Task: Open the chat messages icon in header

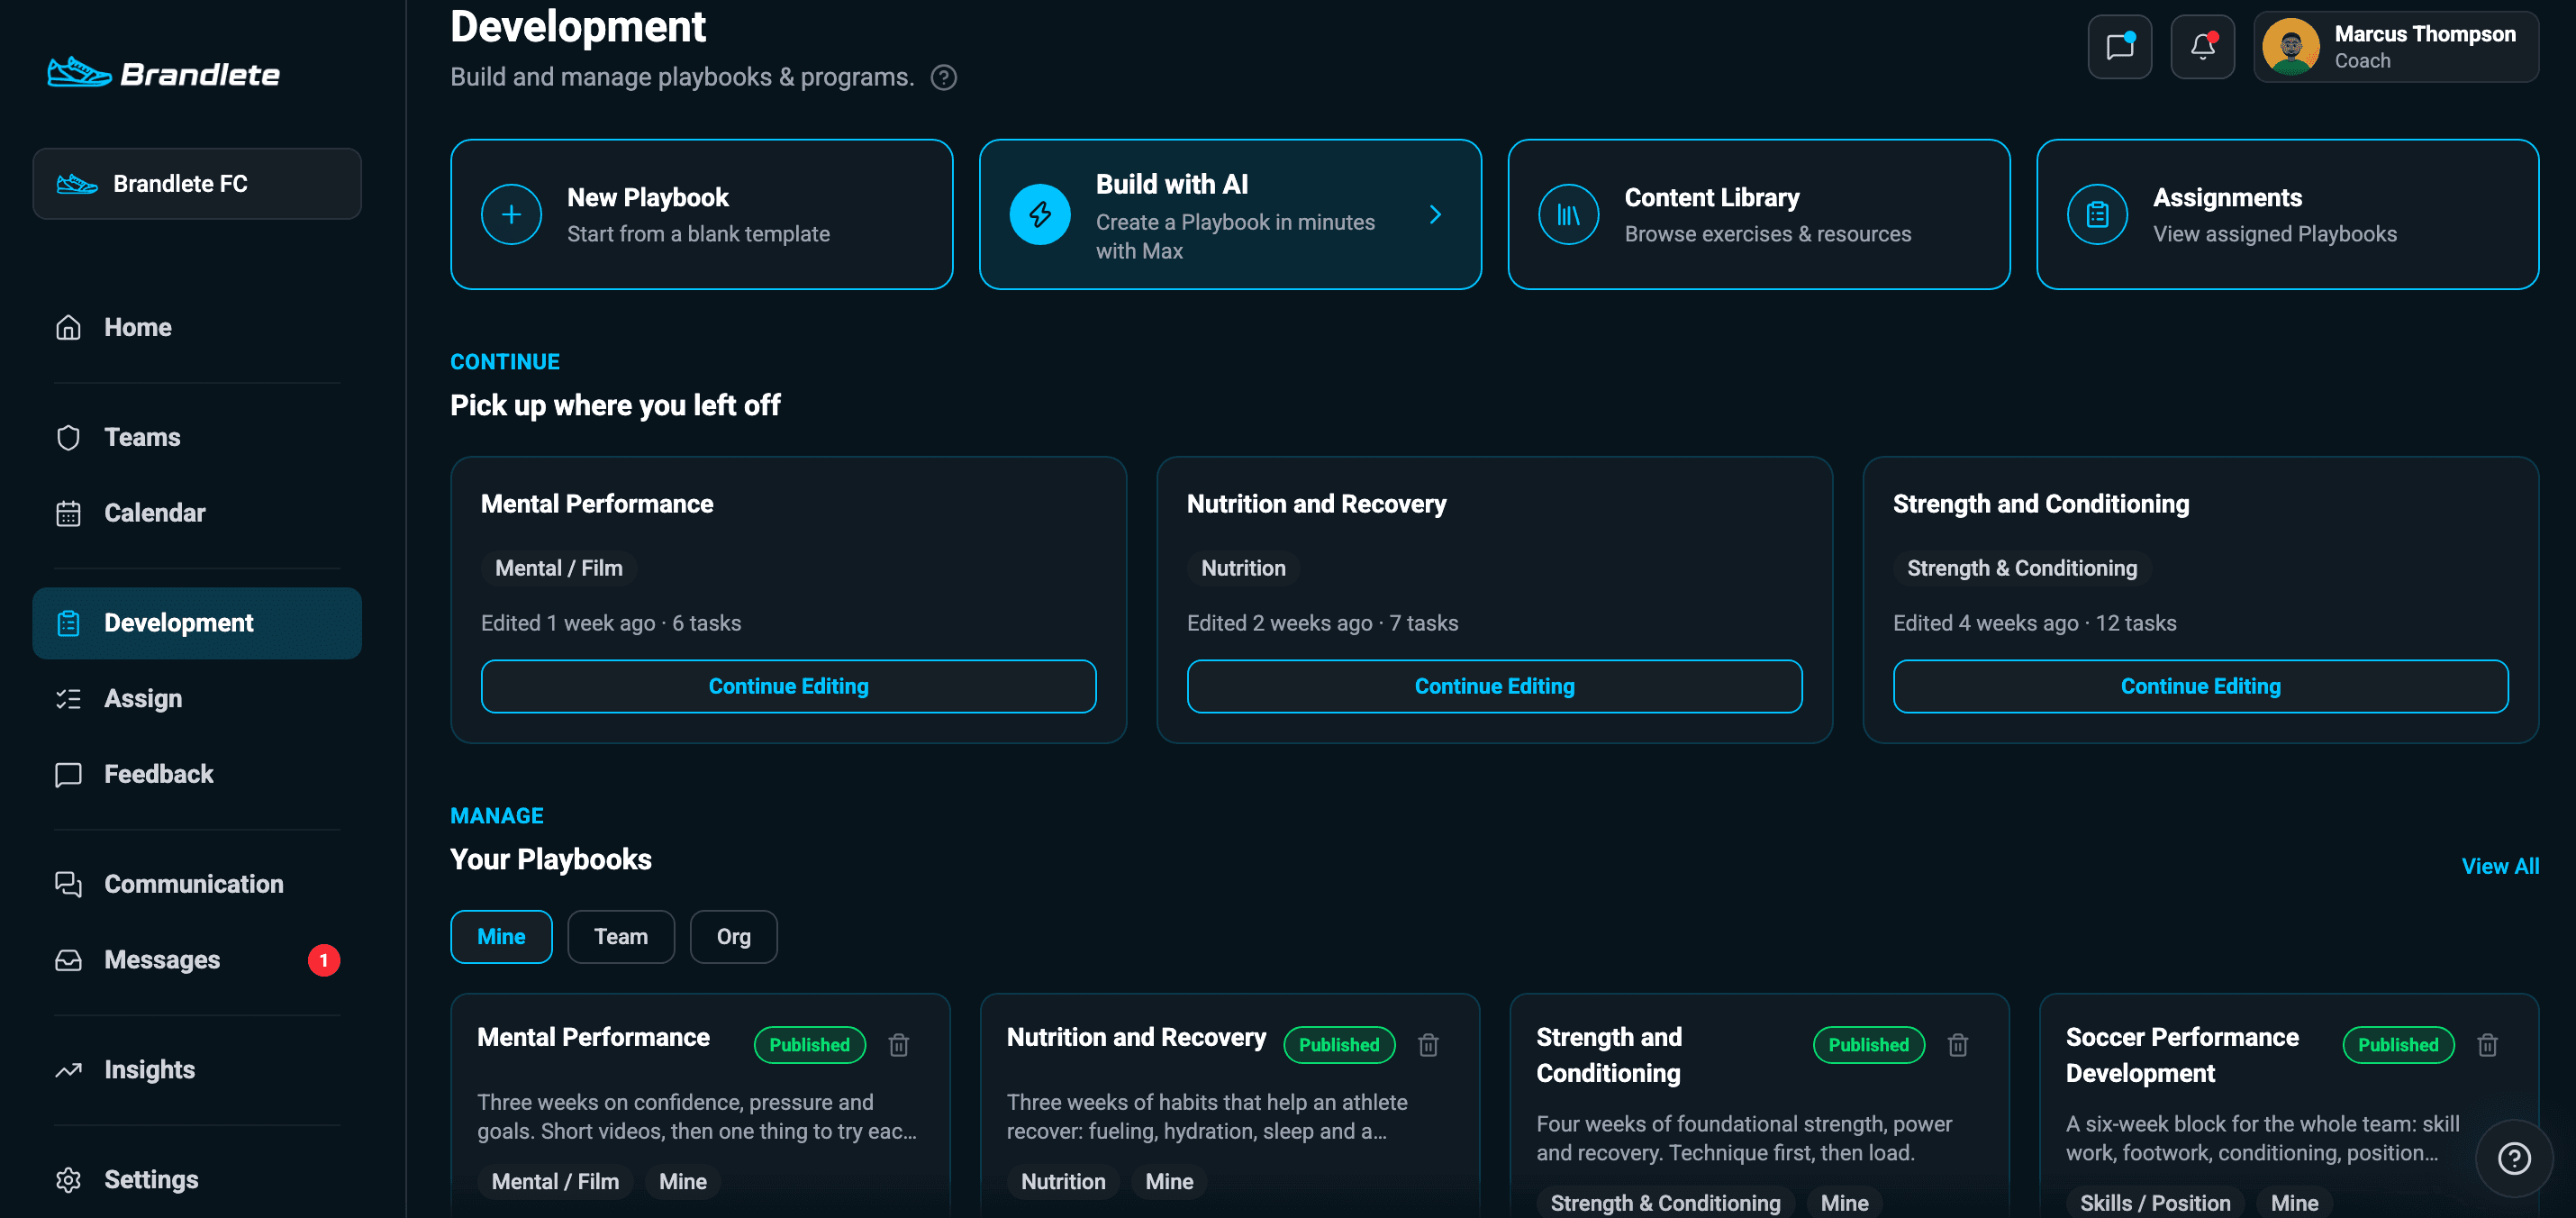Action: [x=2119, y=47]
